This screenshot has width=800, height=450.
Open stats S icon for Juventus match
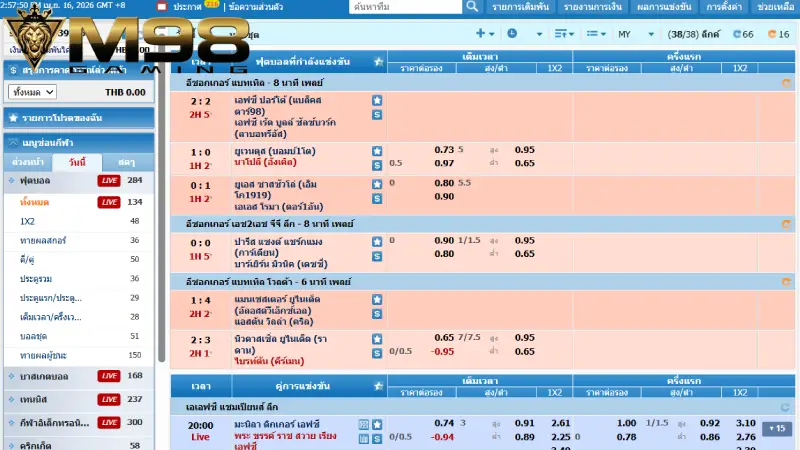point(377,165)
